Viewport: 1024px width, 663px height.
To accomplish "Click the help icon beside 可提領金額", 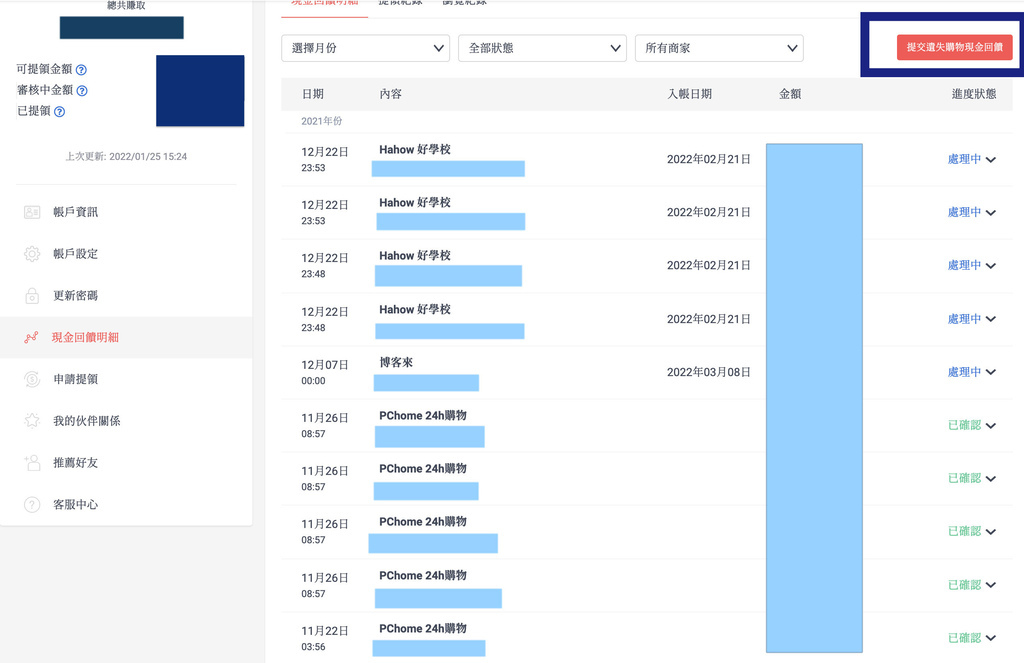I will pyautogui.click(x=81, y=70).
